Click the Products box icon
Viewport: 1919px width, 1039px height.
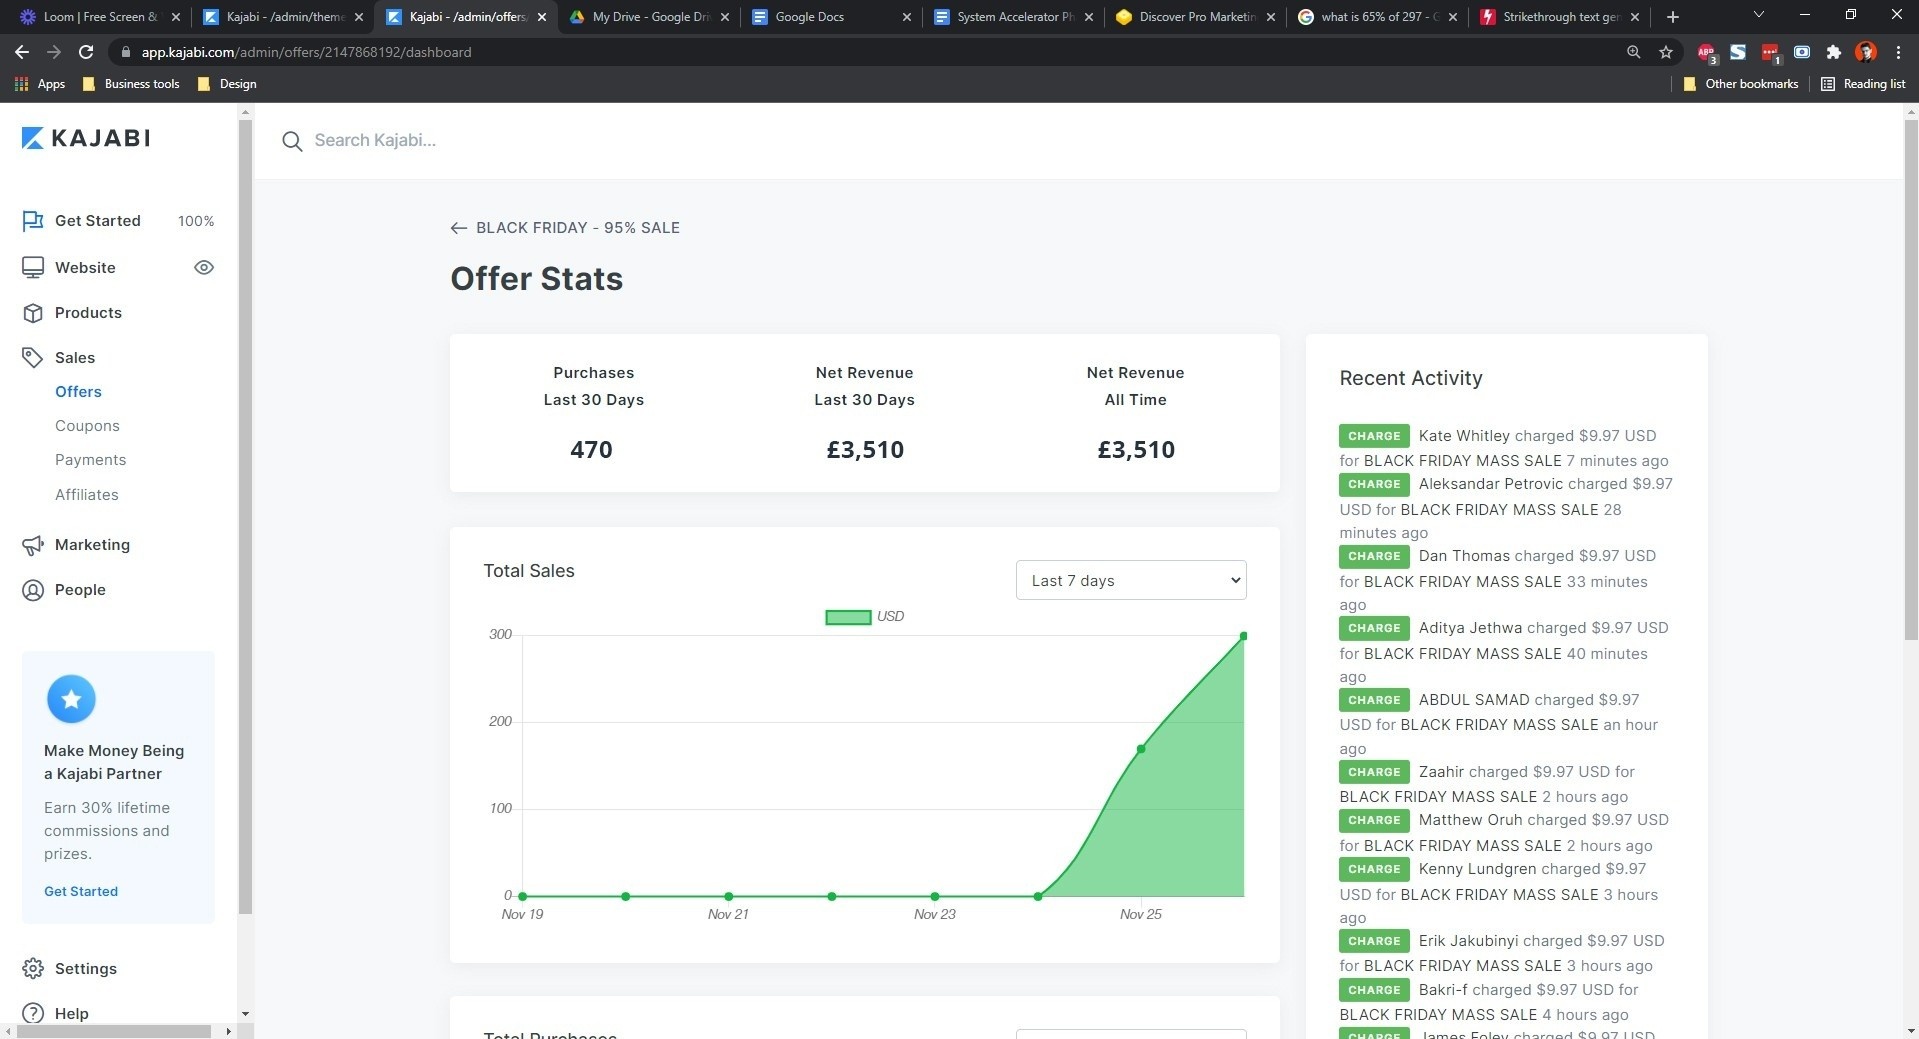(33, 313)
